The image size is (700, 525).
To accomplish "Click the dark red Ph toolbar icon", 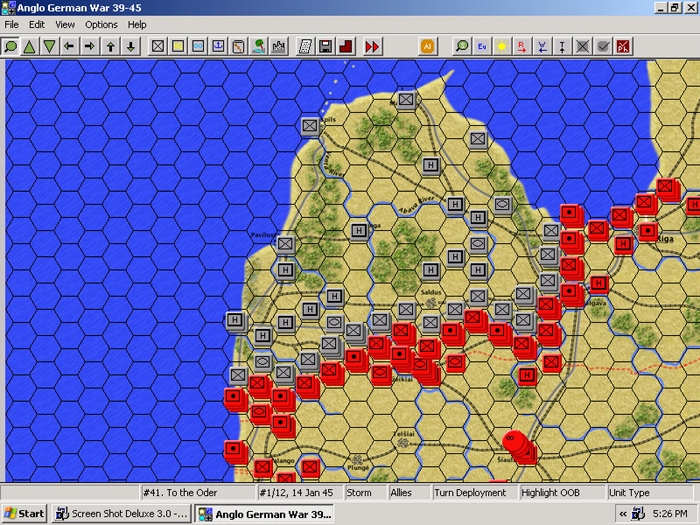I will pyautogui.click(x=623, y=46).
